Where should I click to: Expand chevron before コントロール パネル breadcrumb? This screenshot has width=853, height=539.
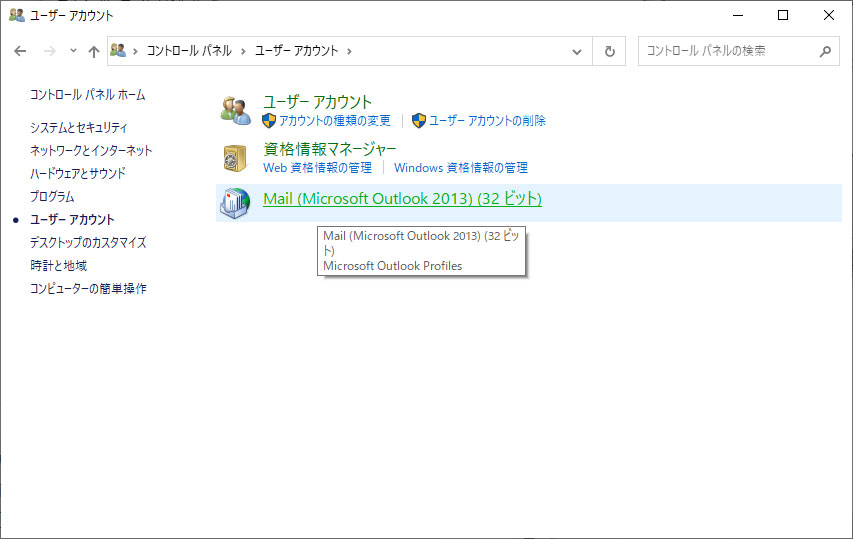pyautogui.click(x=135, y=51)
